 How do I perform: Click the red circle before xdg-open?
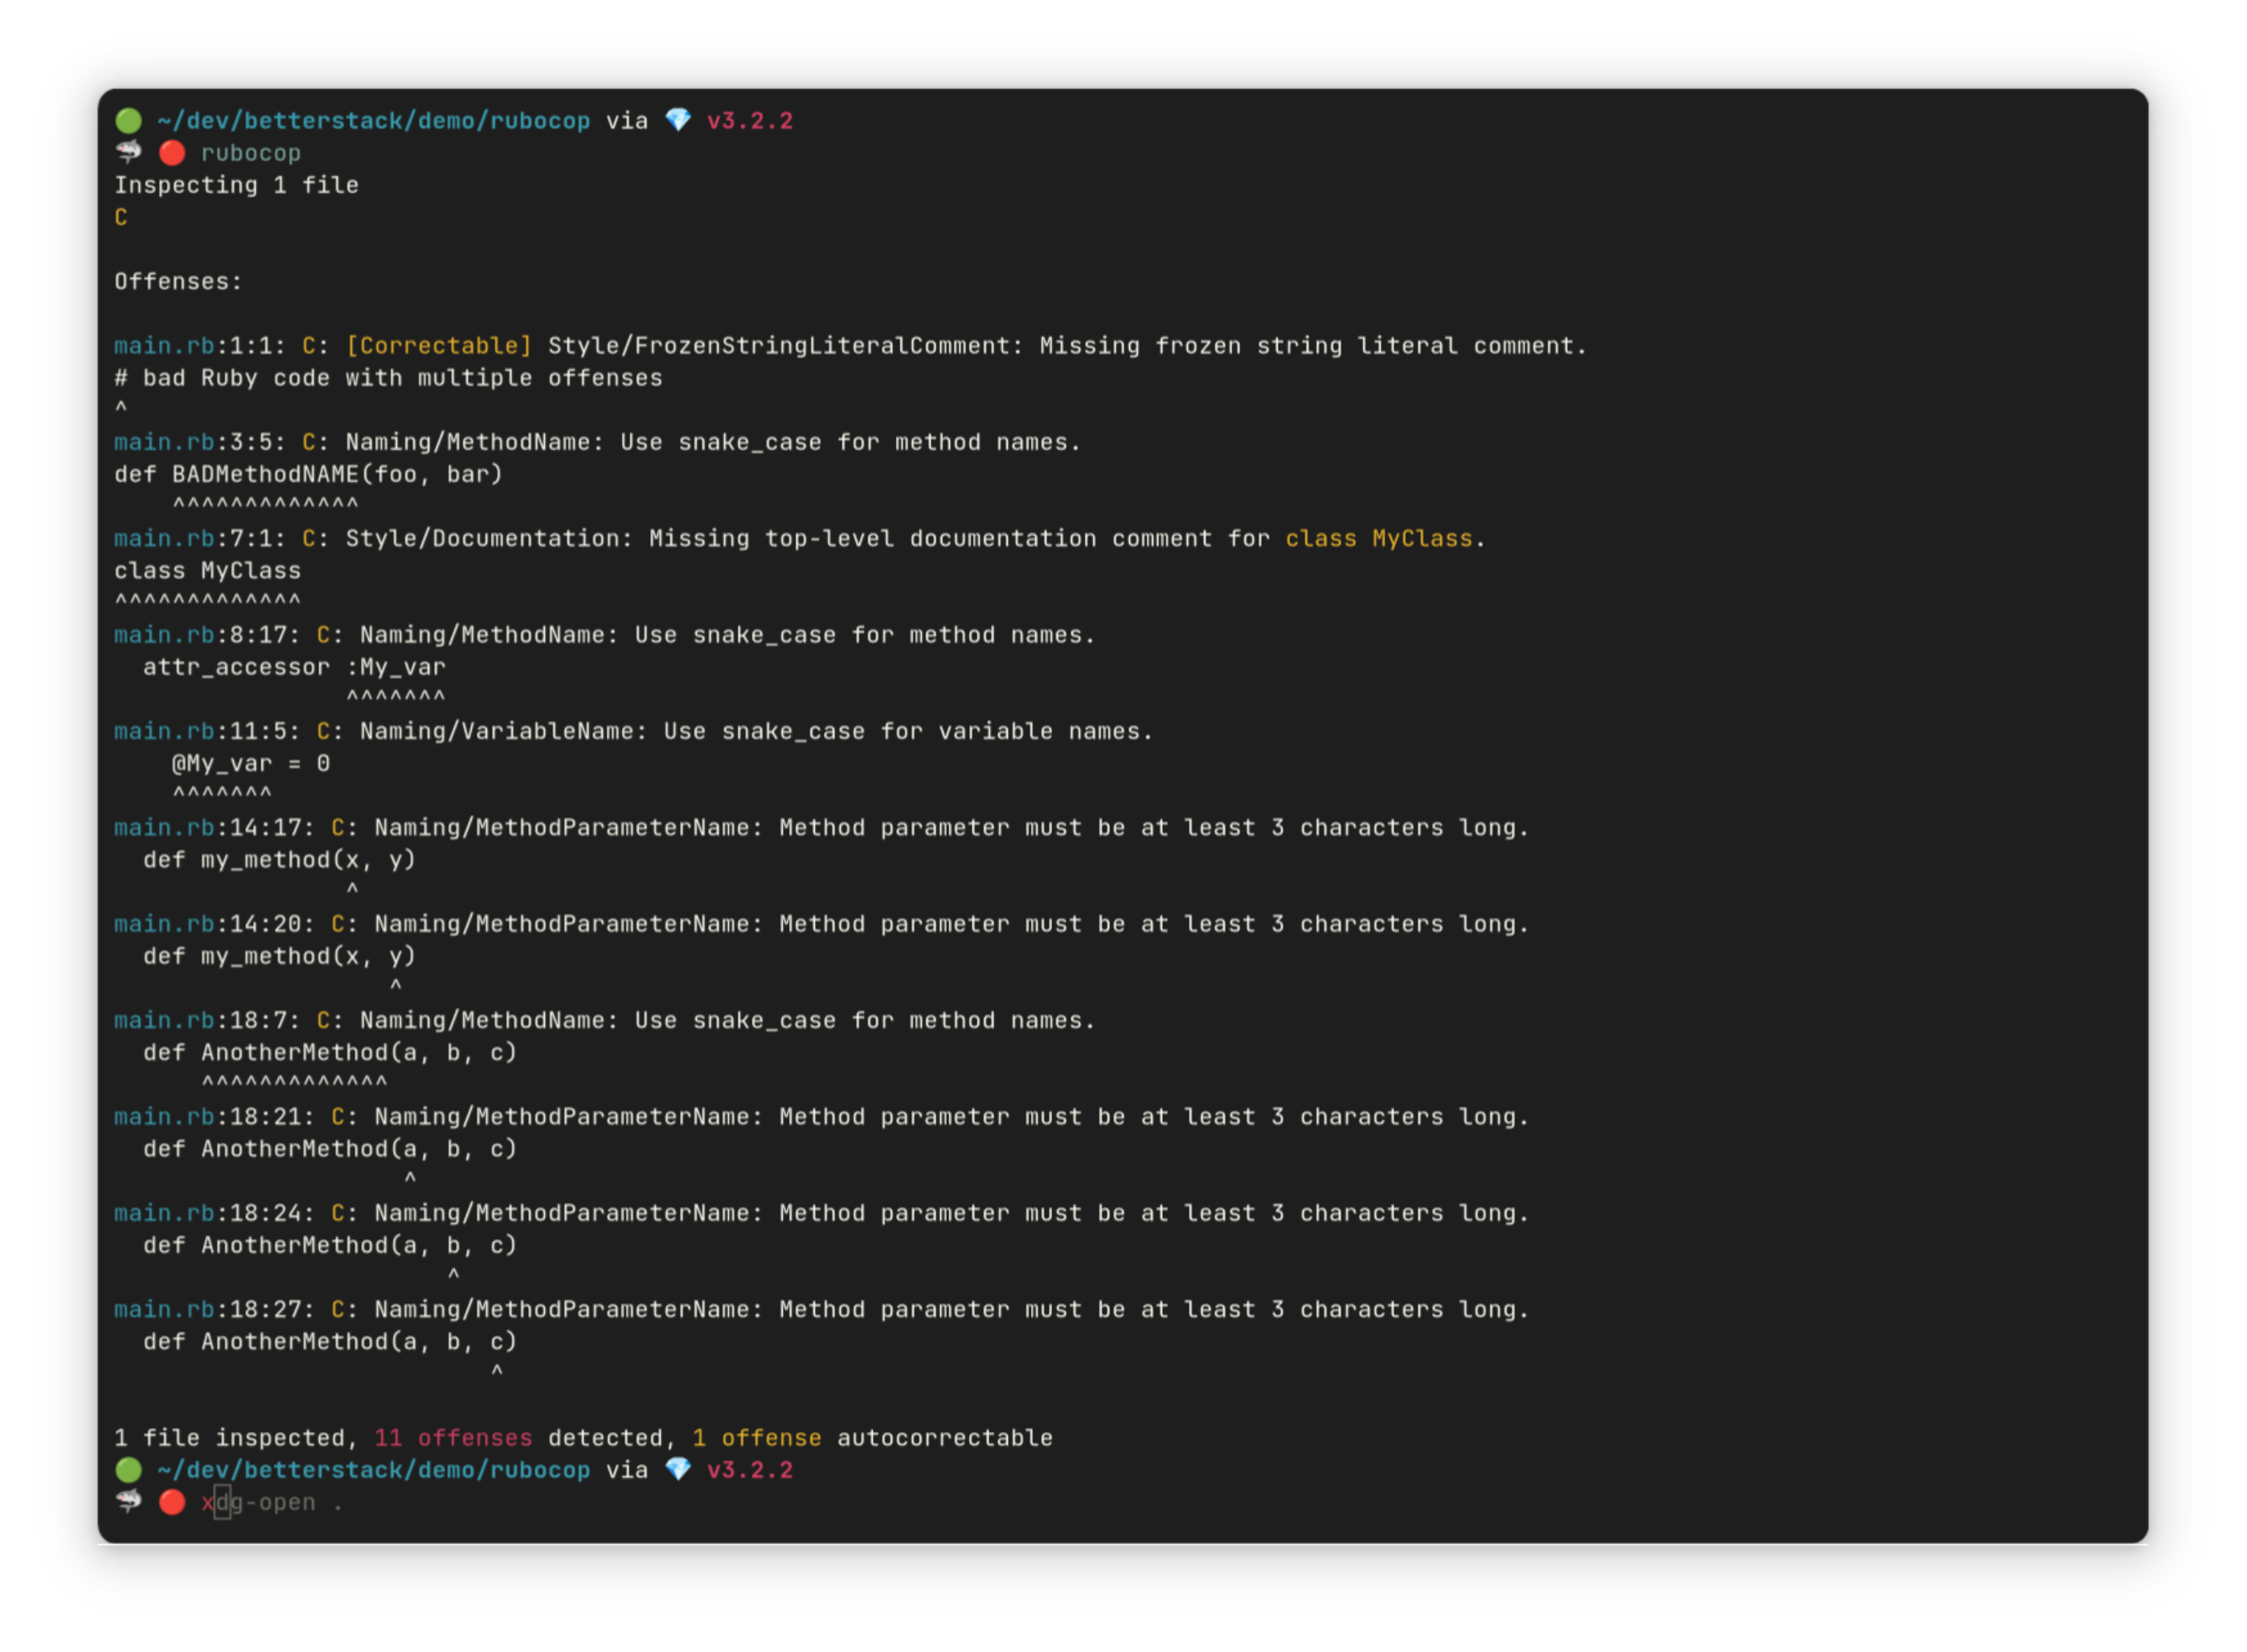click(172, 1502)
